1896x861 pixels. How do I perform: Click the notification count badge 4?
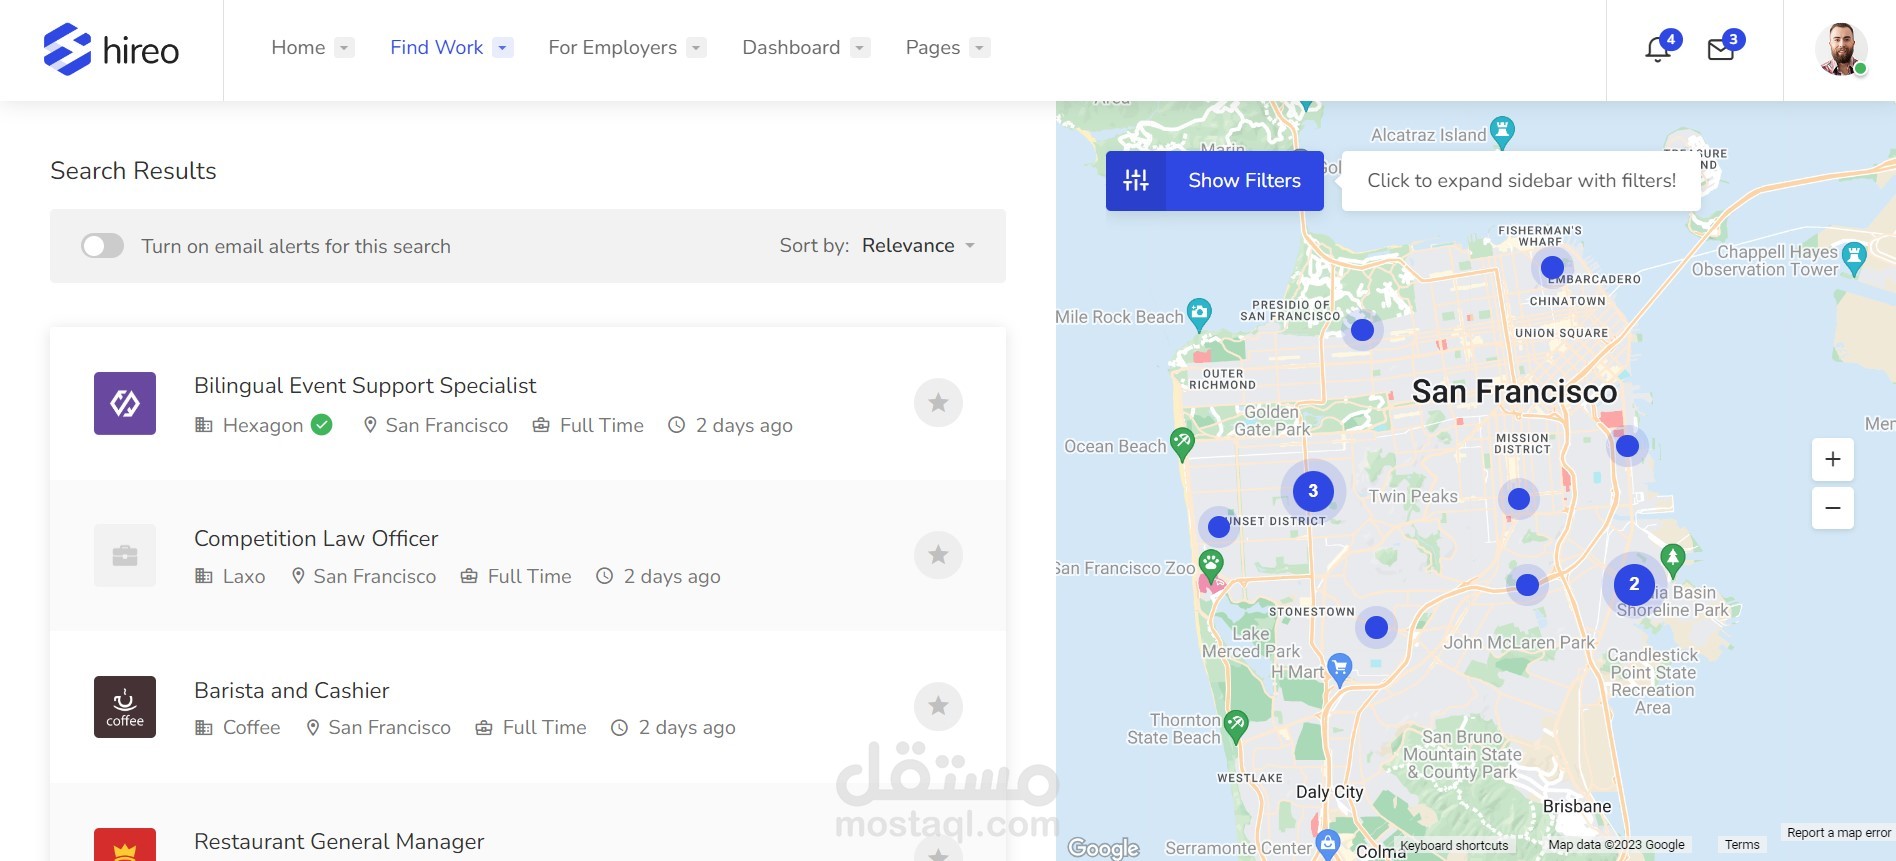(1671, 39)
